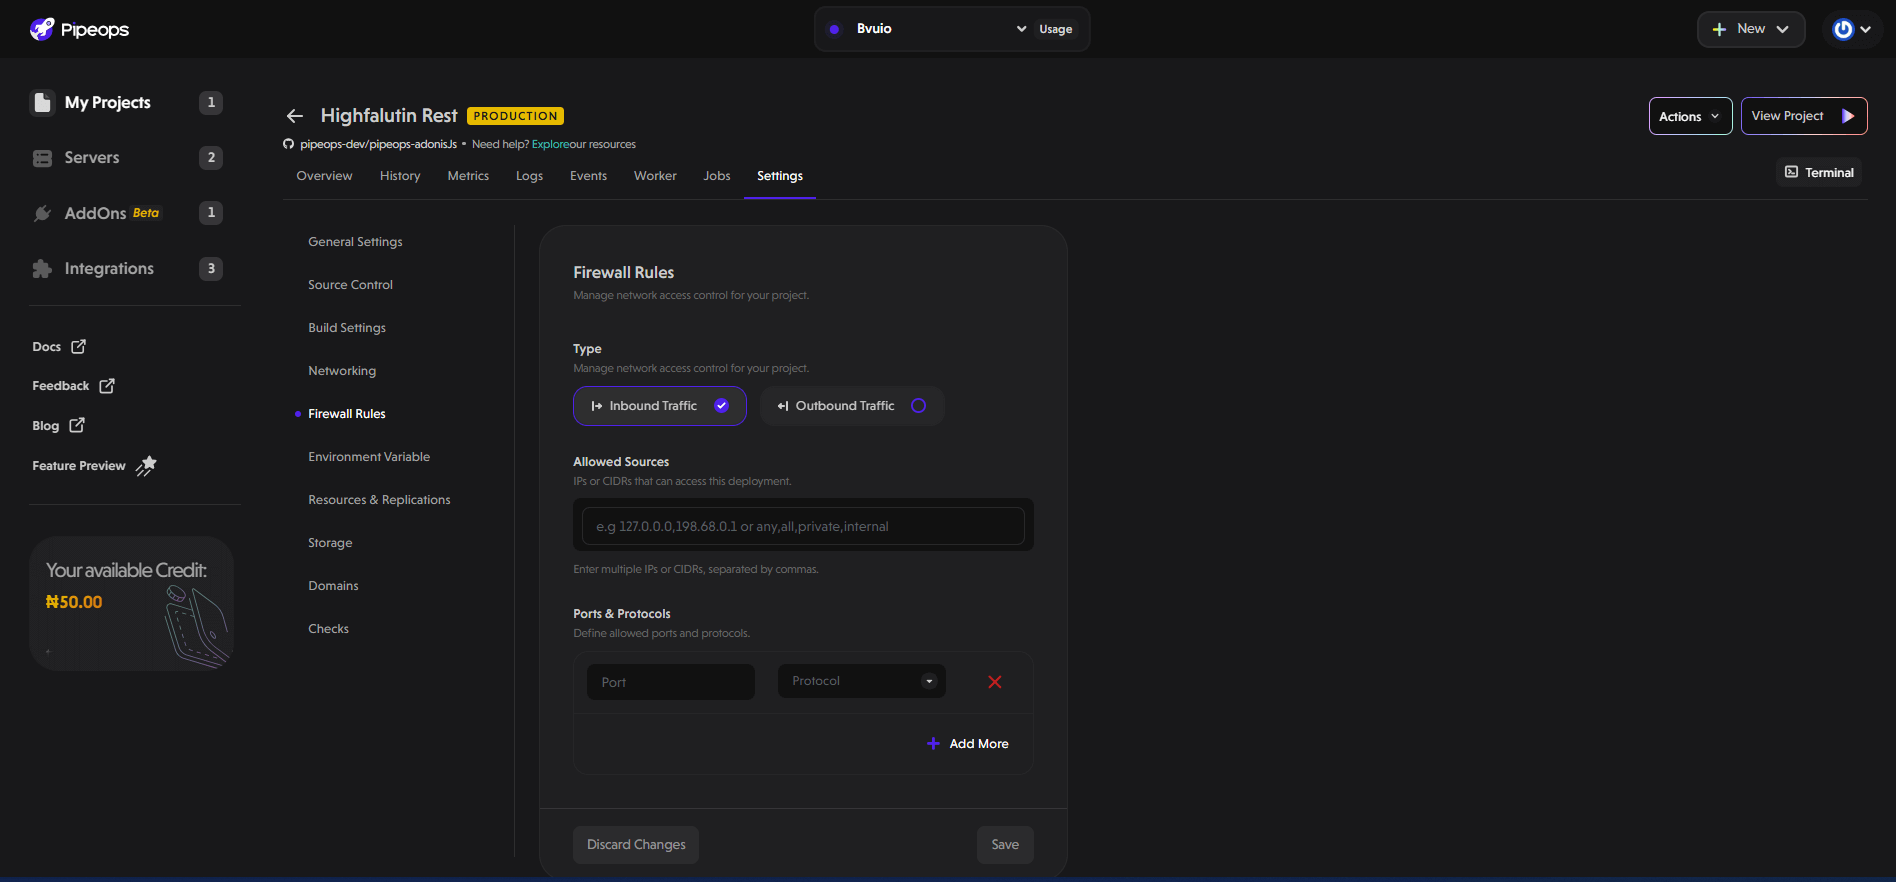Viewport: 1896px width, 882px height.
Task: Open the Integrations puzzle icon
Action: 42,269
